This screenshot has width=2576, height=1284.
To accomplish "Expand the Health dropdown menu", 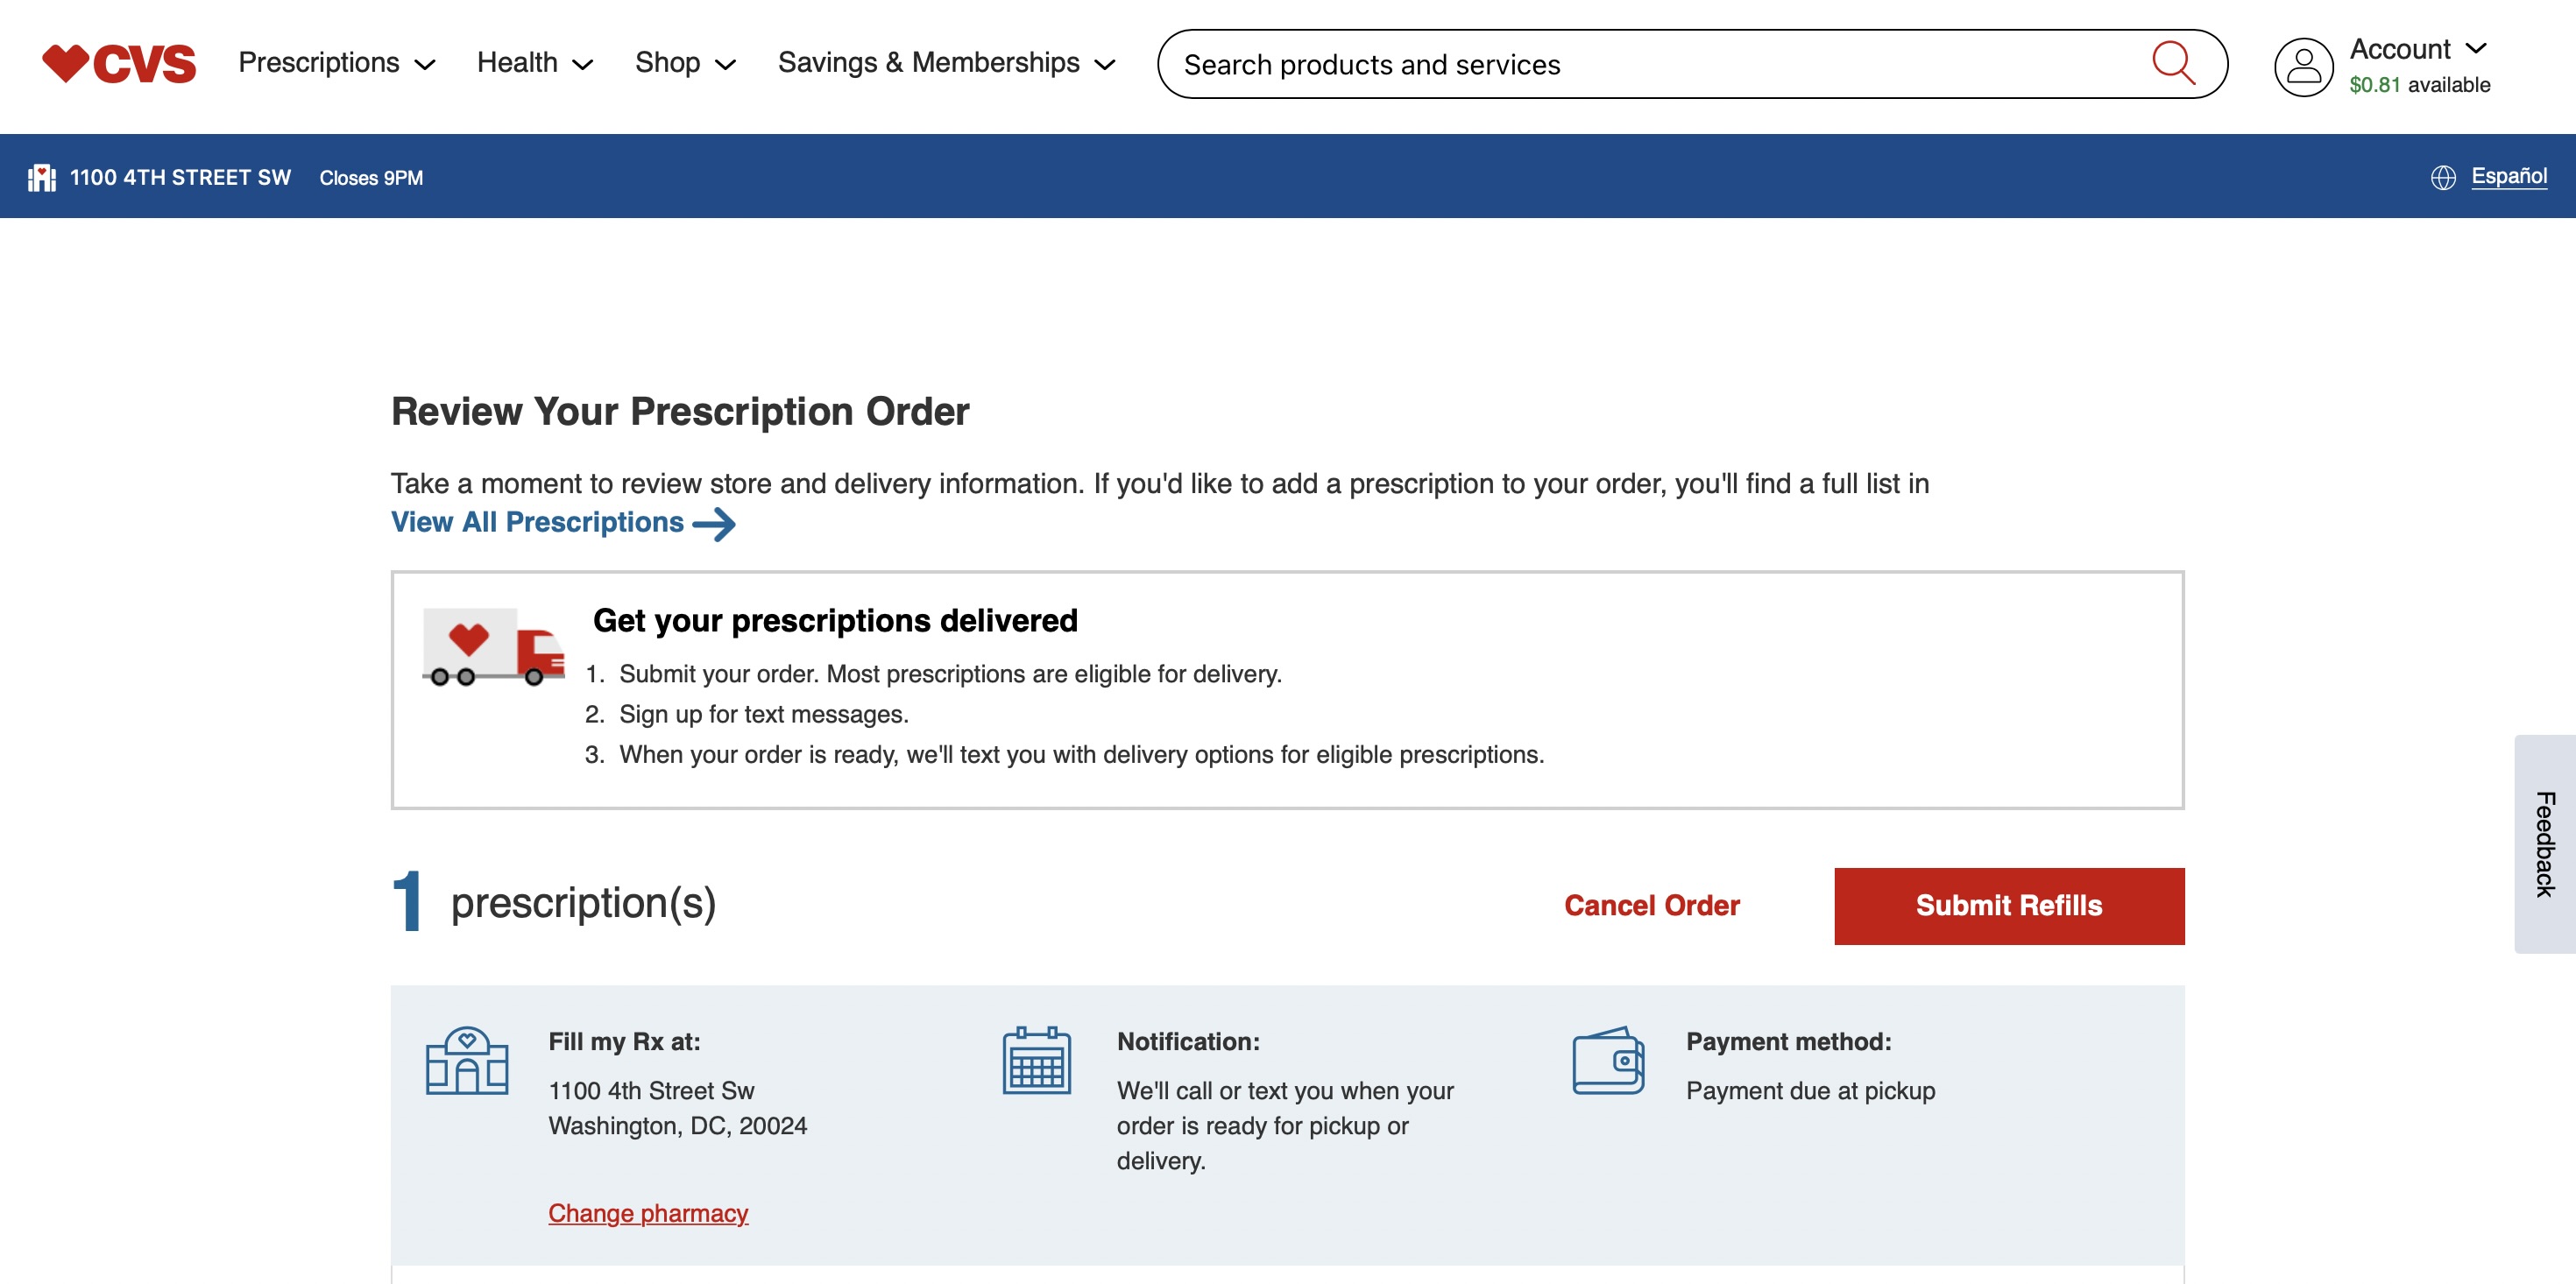I will (x=535, y=63).
